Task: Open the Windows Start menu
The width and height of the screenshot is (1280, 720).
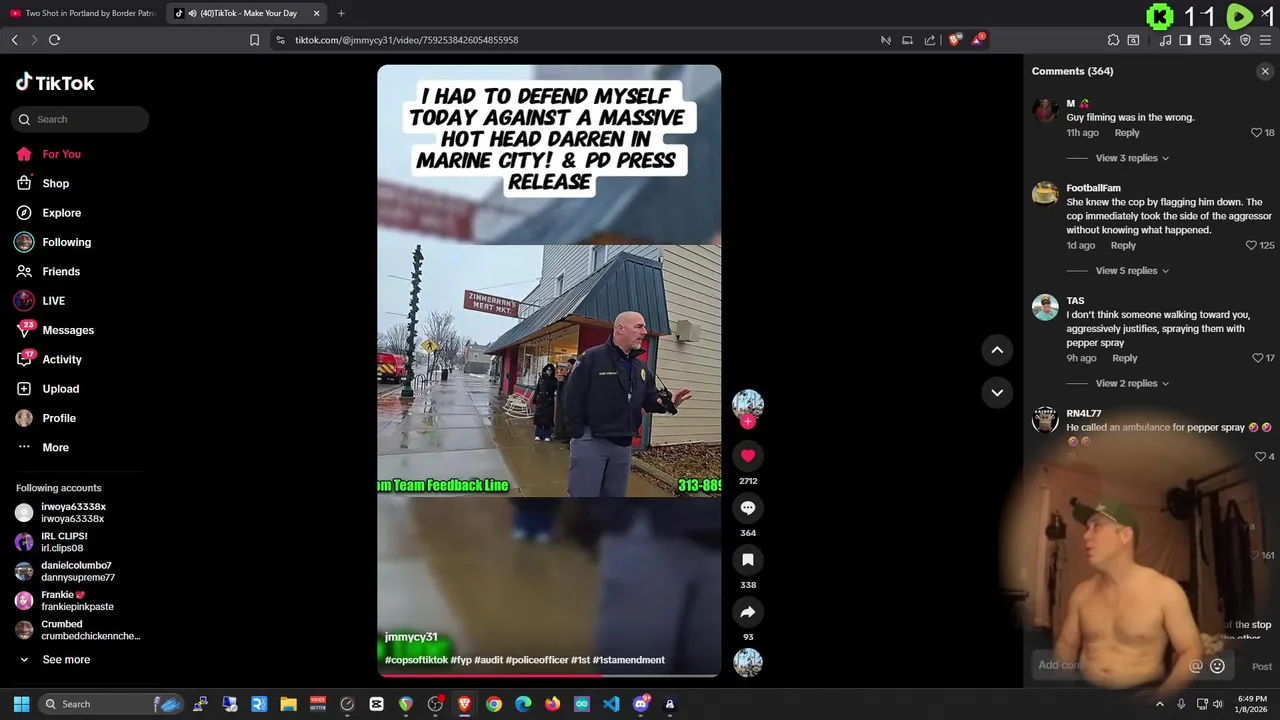Action: (21, 704)
